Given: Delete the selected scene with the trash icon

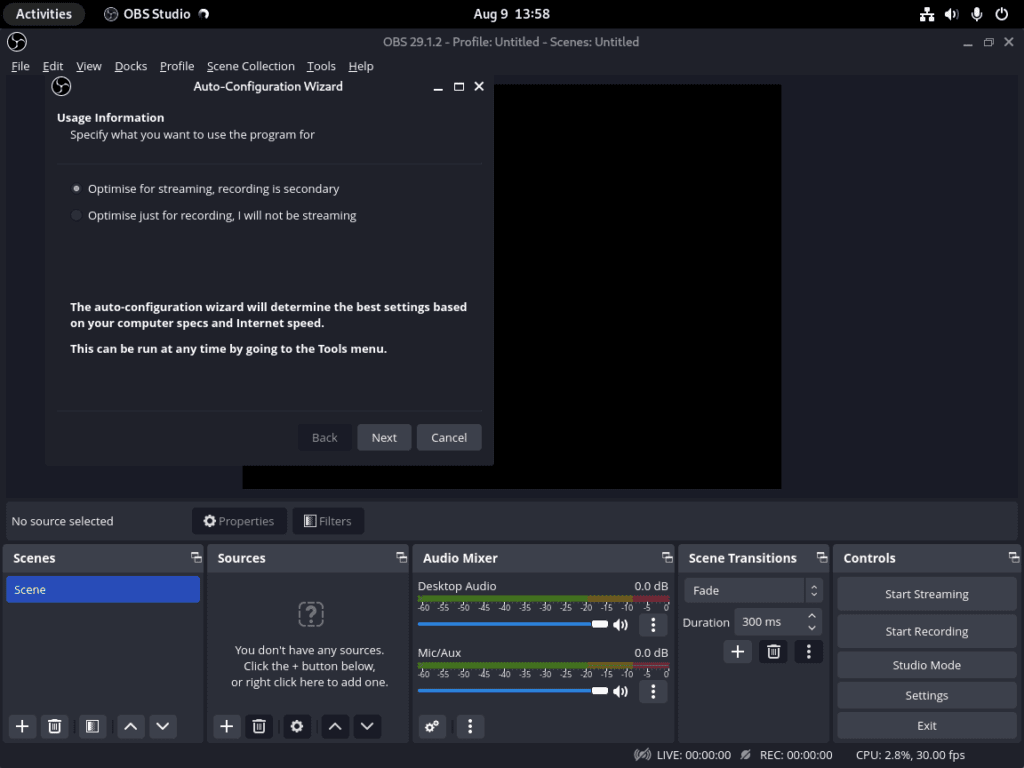Looking at the screenshot, I should pyautogui.click(x=55, y=726).
